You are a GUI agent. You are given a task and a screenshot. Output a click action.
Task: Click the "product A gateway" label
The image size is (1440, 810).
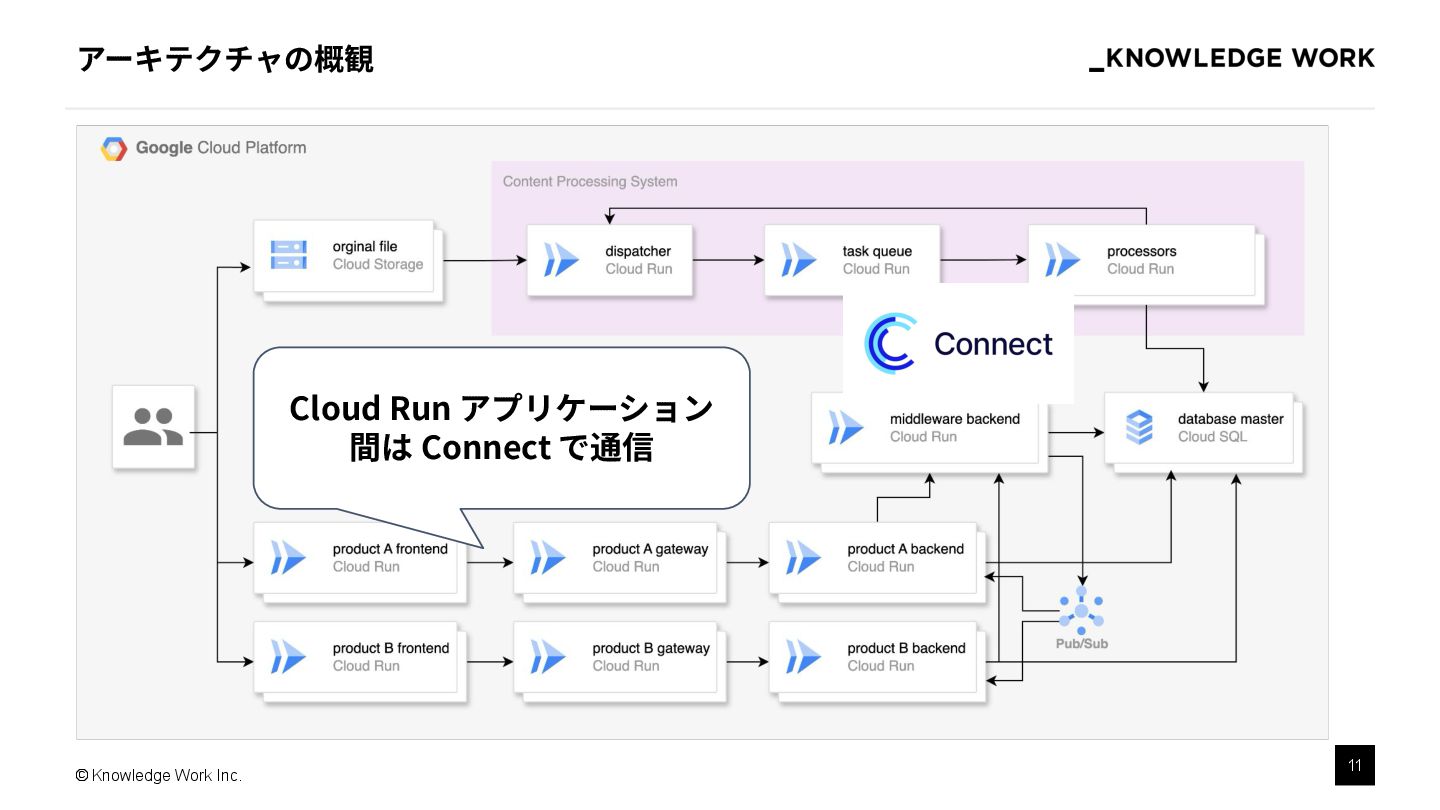pos(650,549)
